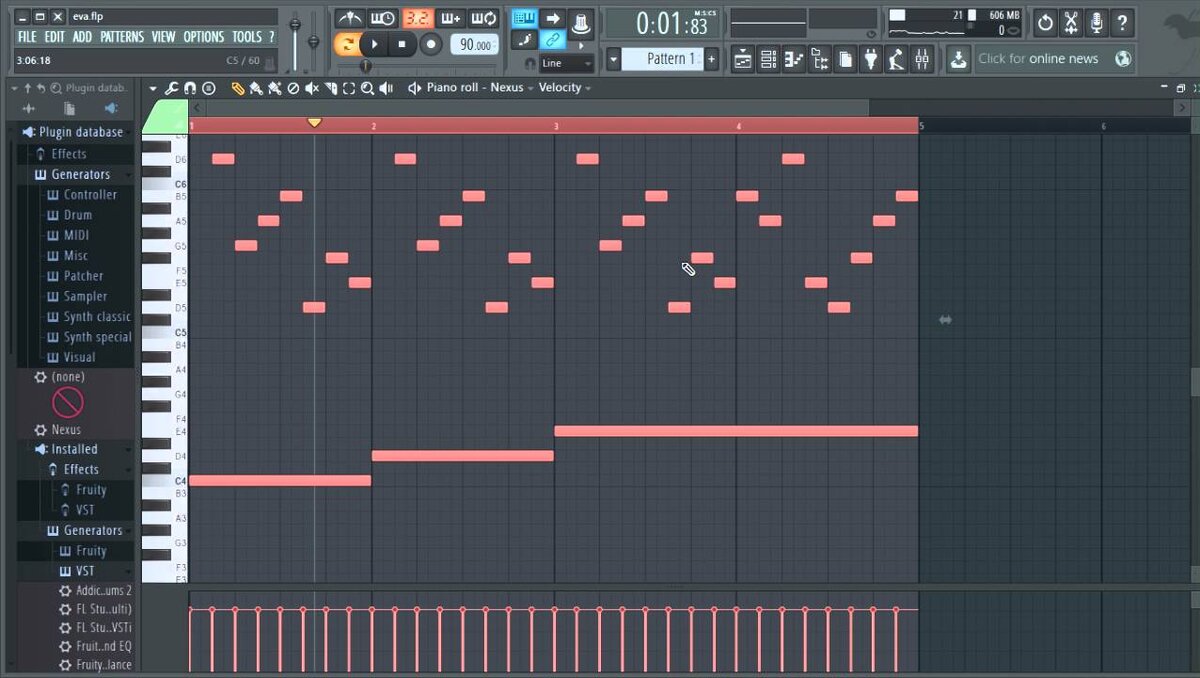The image size is (1200, 678).
Task: Click the one-click audio recording microphone icon
Action: [x=1097, y=23]
